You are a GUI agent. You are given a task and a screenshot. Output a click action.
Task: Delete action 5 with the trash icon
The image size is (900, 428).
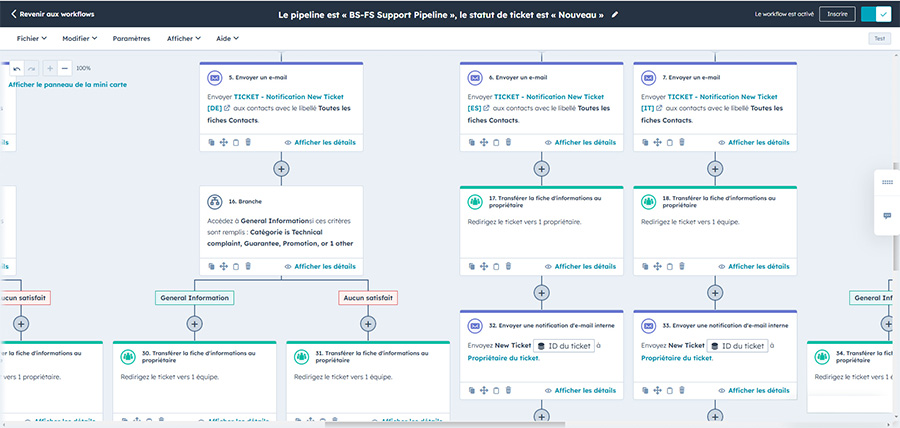click(248, 142)
